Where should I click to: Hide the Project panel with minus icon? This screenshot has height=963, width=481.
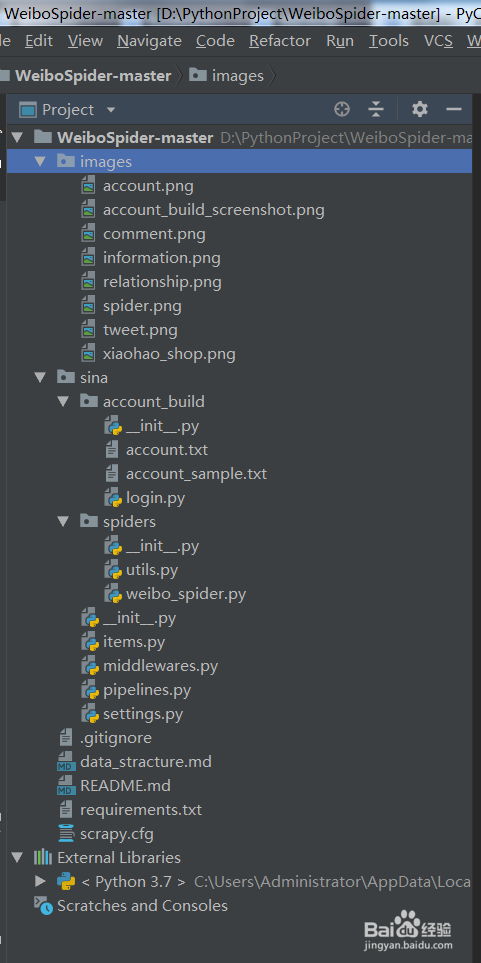coord(454,109)
